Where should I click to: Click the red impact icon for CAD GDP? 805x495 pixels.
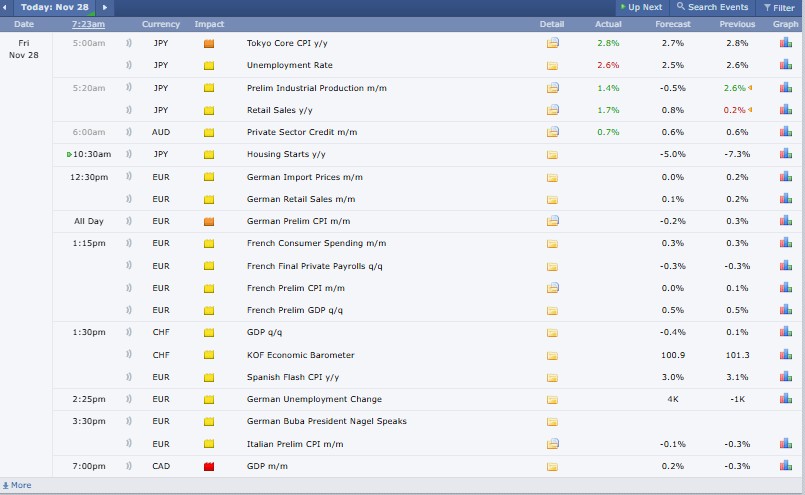pyautogui.click(x=209, y=466)
